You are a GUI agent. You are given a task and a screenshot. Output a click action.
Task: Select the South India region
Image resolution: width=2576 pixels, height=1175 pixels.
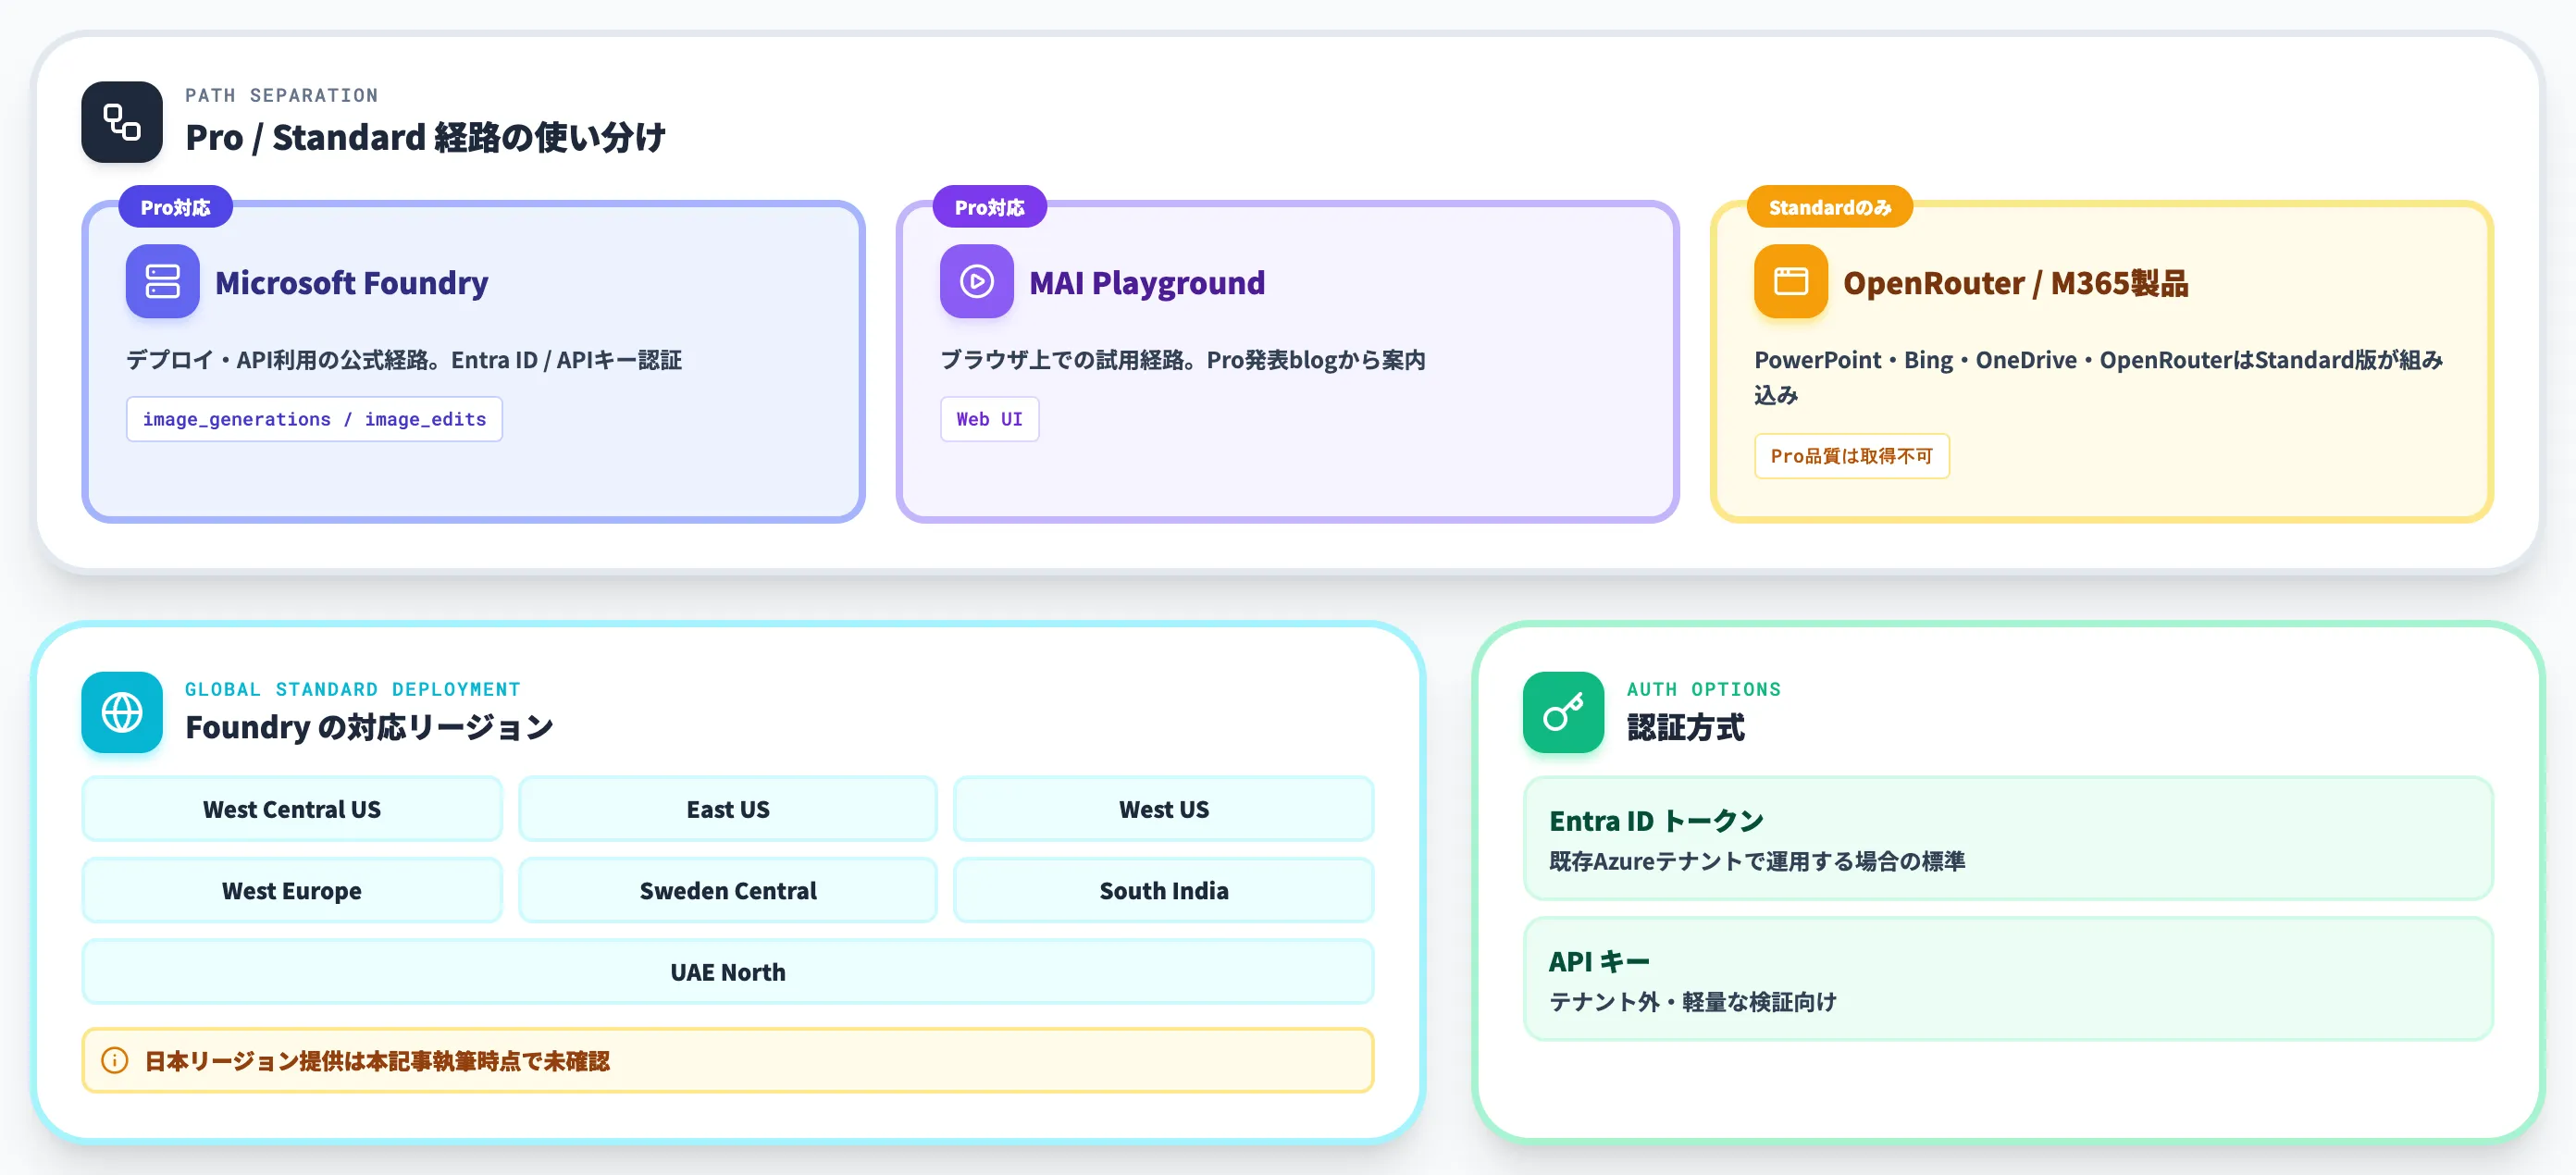pos(1164,890)
